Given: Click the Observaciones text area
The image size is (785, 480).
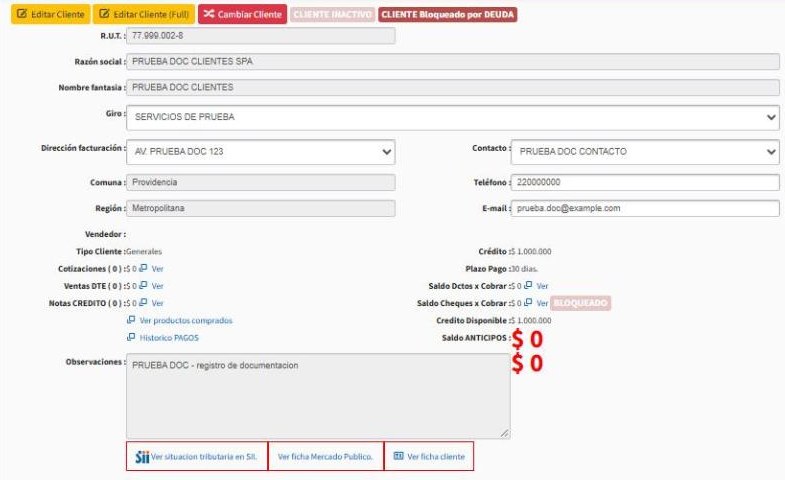Looking at the screenshot, I should pos(318,396).
